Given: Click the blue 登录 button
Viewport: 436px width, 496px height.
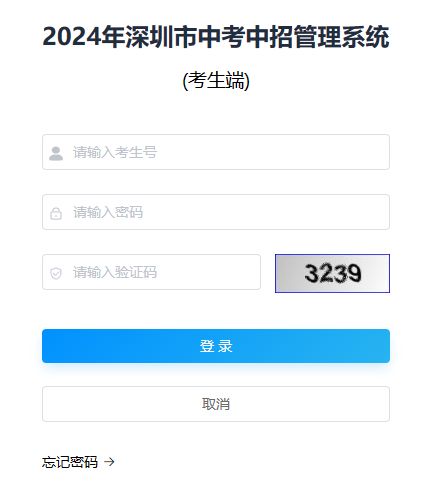Looking at the screenshot, I should 216,346.
